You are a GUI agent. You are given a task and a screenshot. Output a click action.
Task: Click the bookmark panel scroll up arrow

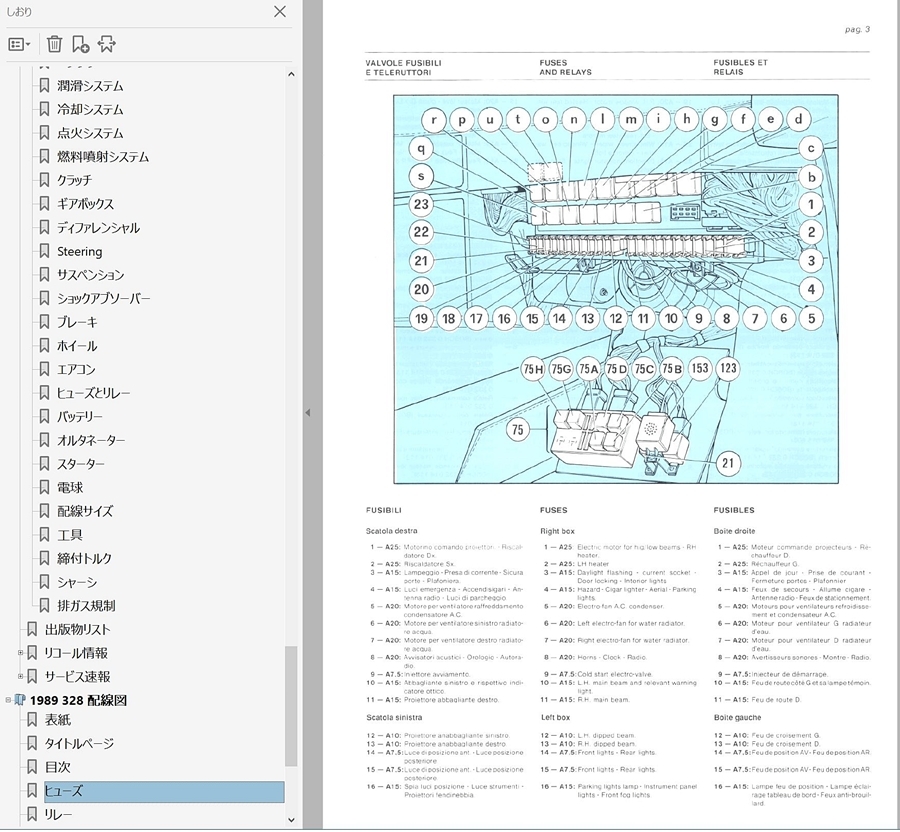pos(291,75)
